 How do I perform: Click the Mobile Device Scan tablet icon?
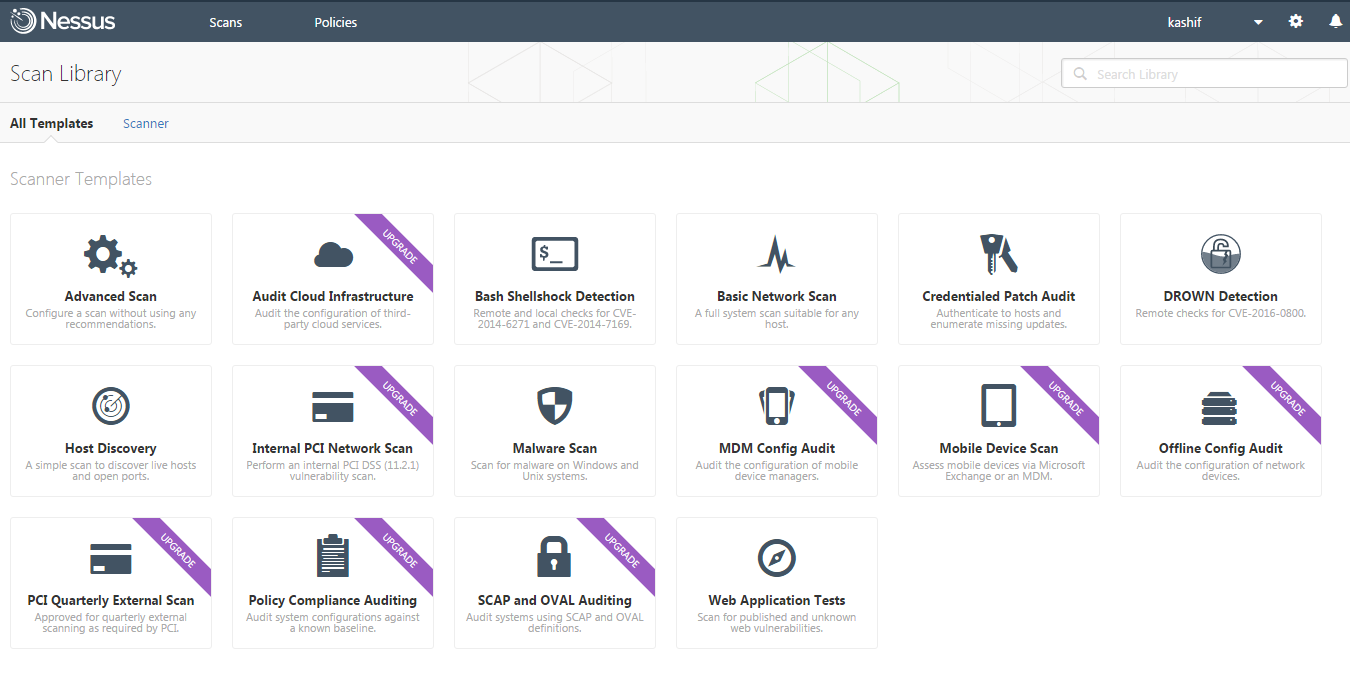tap(999, 406)
